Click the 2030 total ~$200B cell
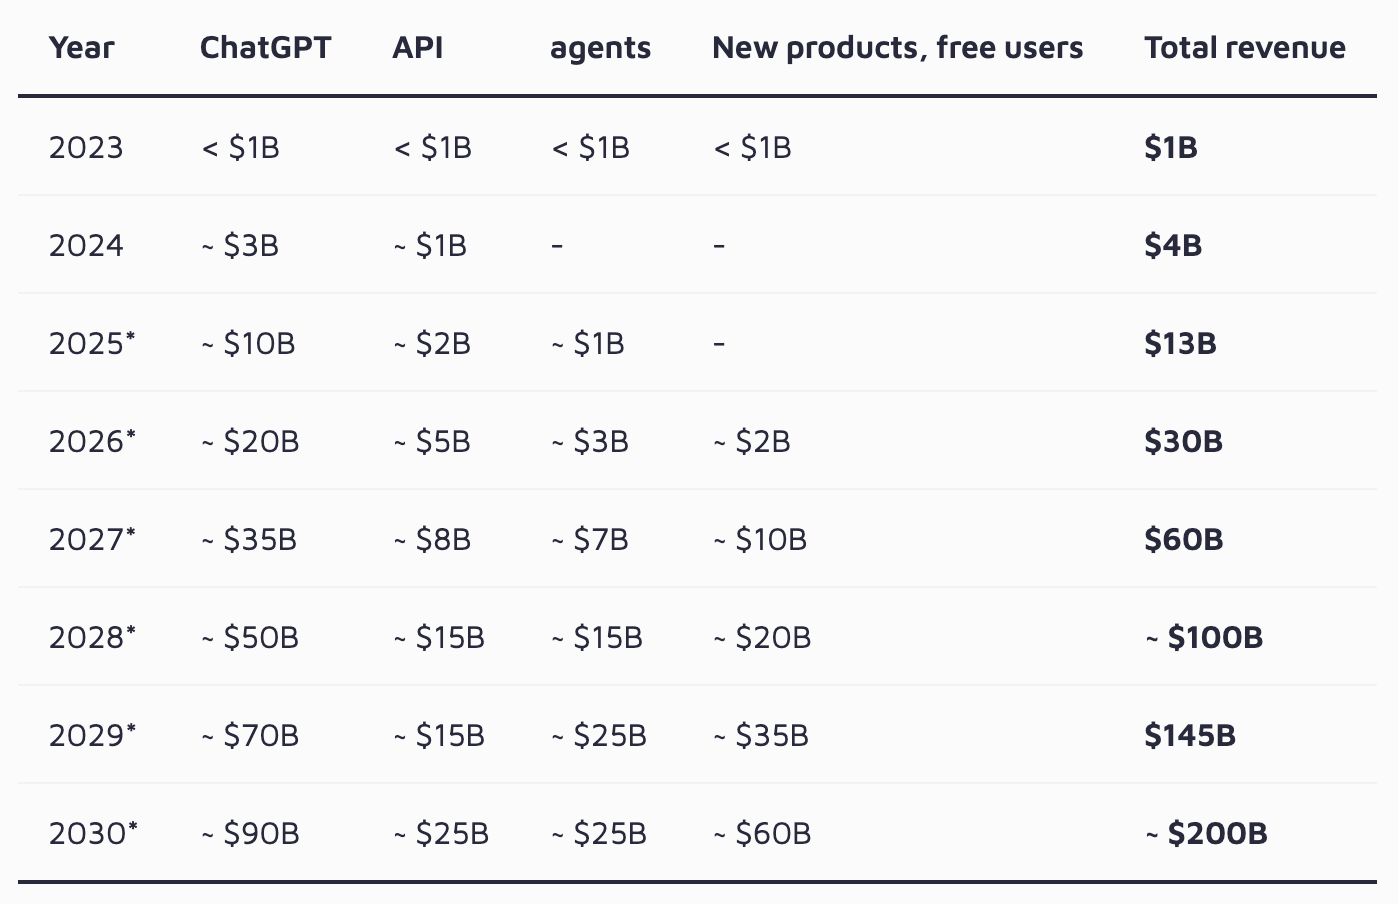This screenshot has width=1398, height=904. 1205,834
